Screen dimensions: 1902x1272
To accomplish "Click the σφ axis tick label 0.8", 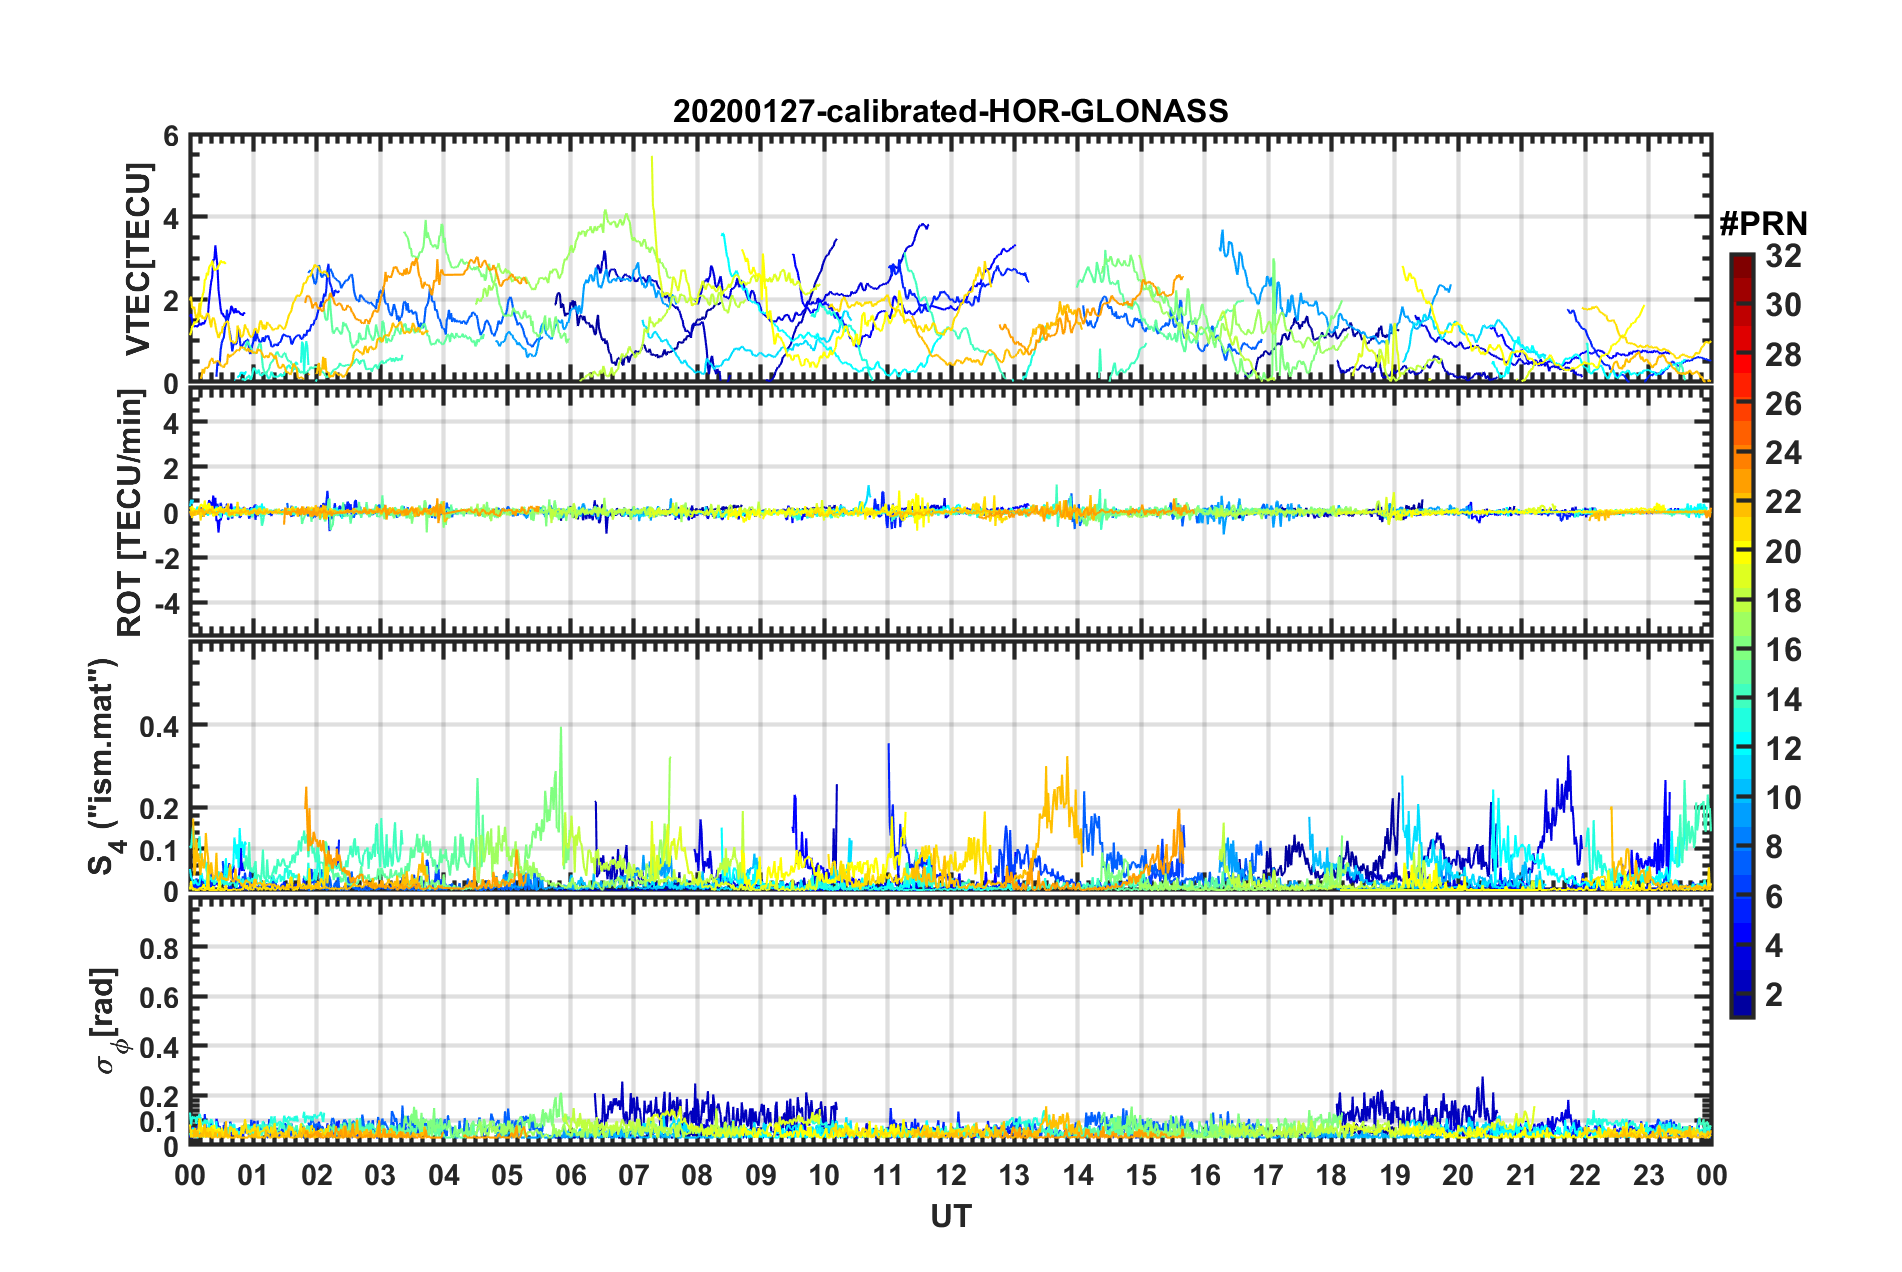I will click(159, 948).
